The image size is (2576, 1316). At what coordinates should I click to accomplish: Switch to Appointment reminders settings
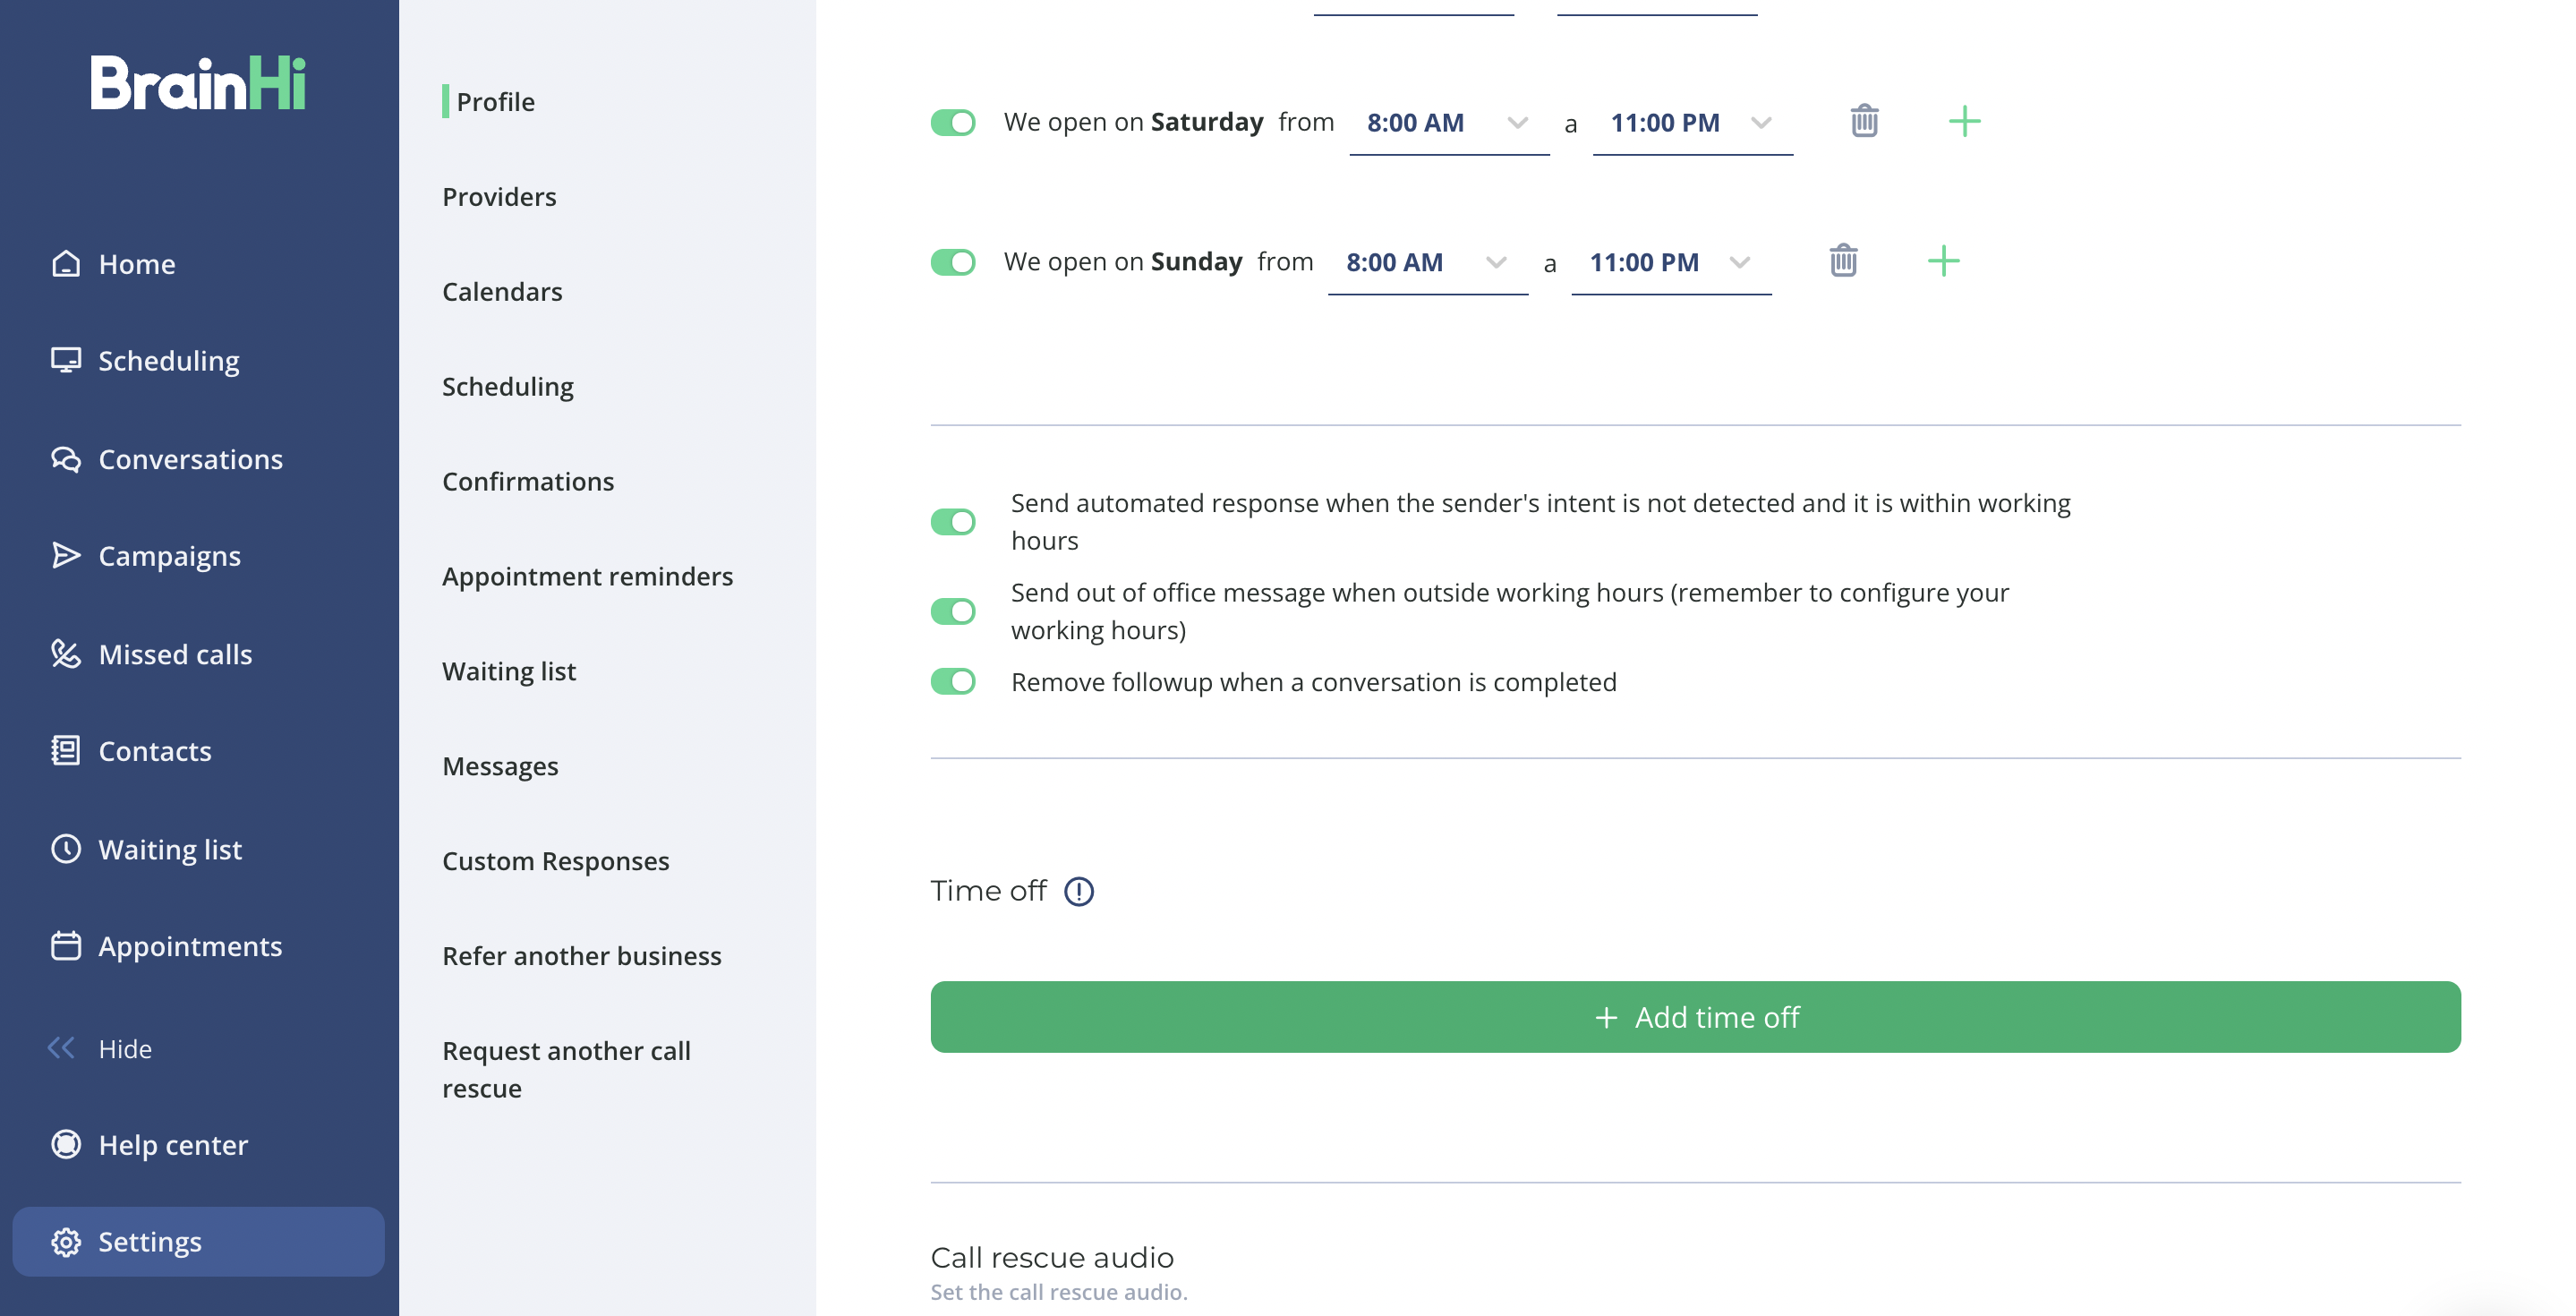(x=587, y=577)
